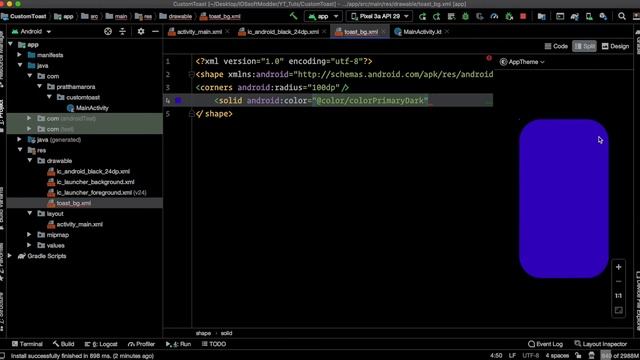Expand Gradle Scripts node
Viewport: 640px width, 360px height.
coord(10,256)
